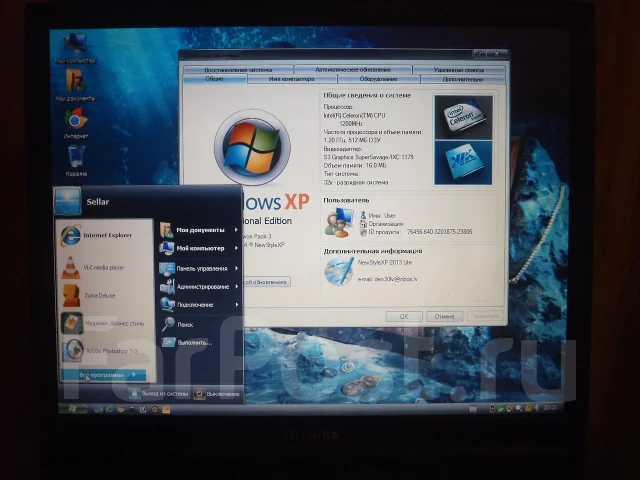Click 'NewStyleXP-2013 Lite' text

385,262
